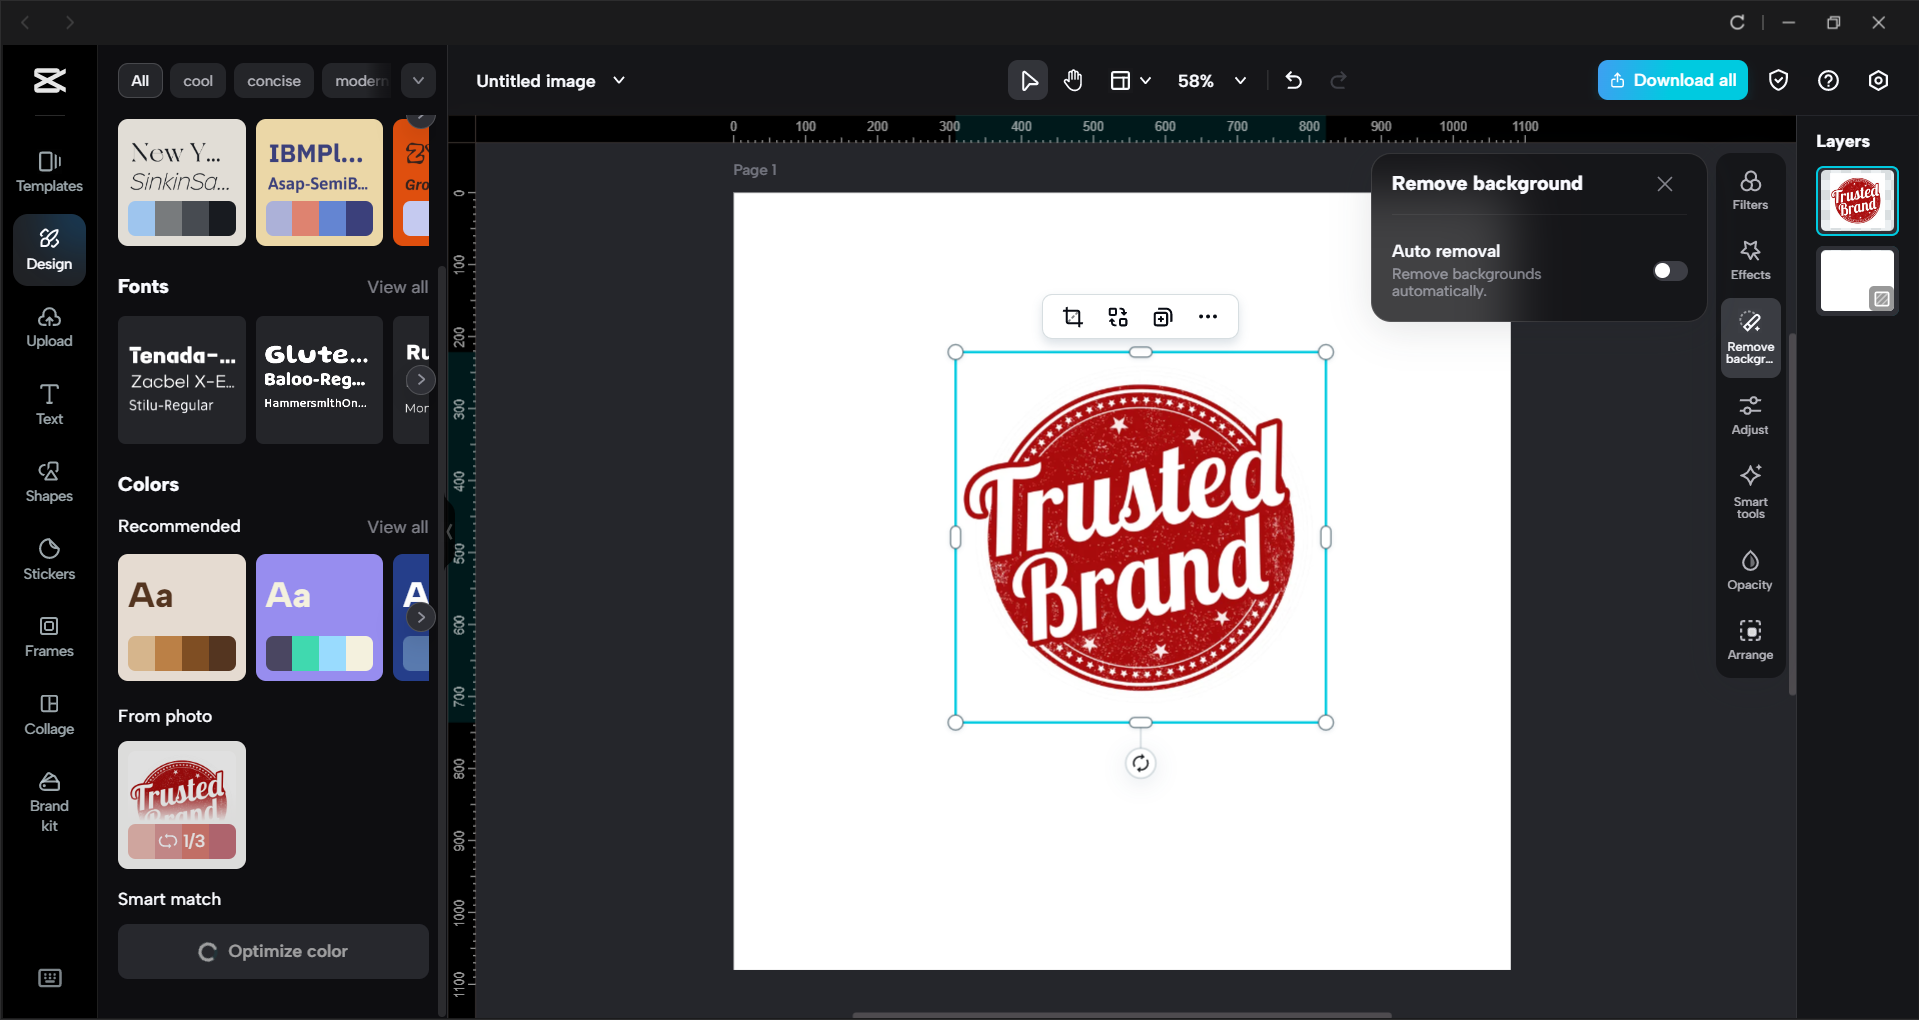Expand the Untitled image title dropdown
The height and width of the screenshot is (1020, 1919).
(x=620, y=80)
